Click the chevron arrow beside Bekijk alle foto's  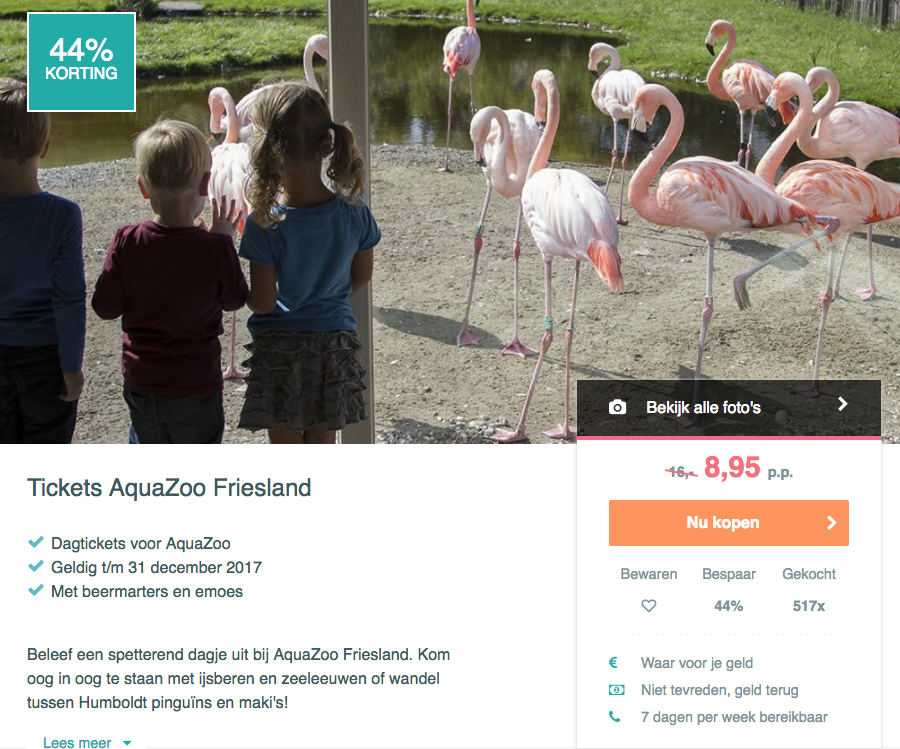tap(842, 404)
